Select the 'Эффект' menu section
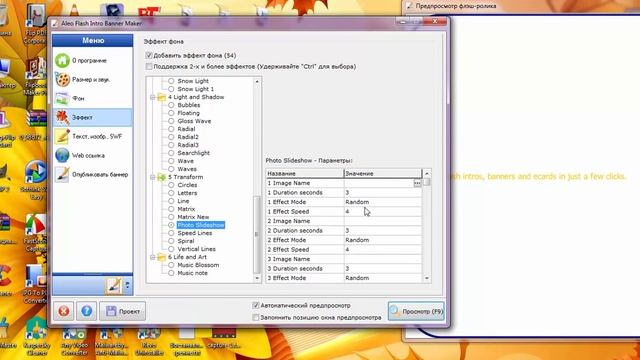The height and width of the screenshot is (360, 640). click(x=92, y=118)
